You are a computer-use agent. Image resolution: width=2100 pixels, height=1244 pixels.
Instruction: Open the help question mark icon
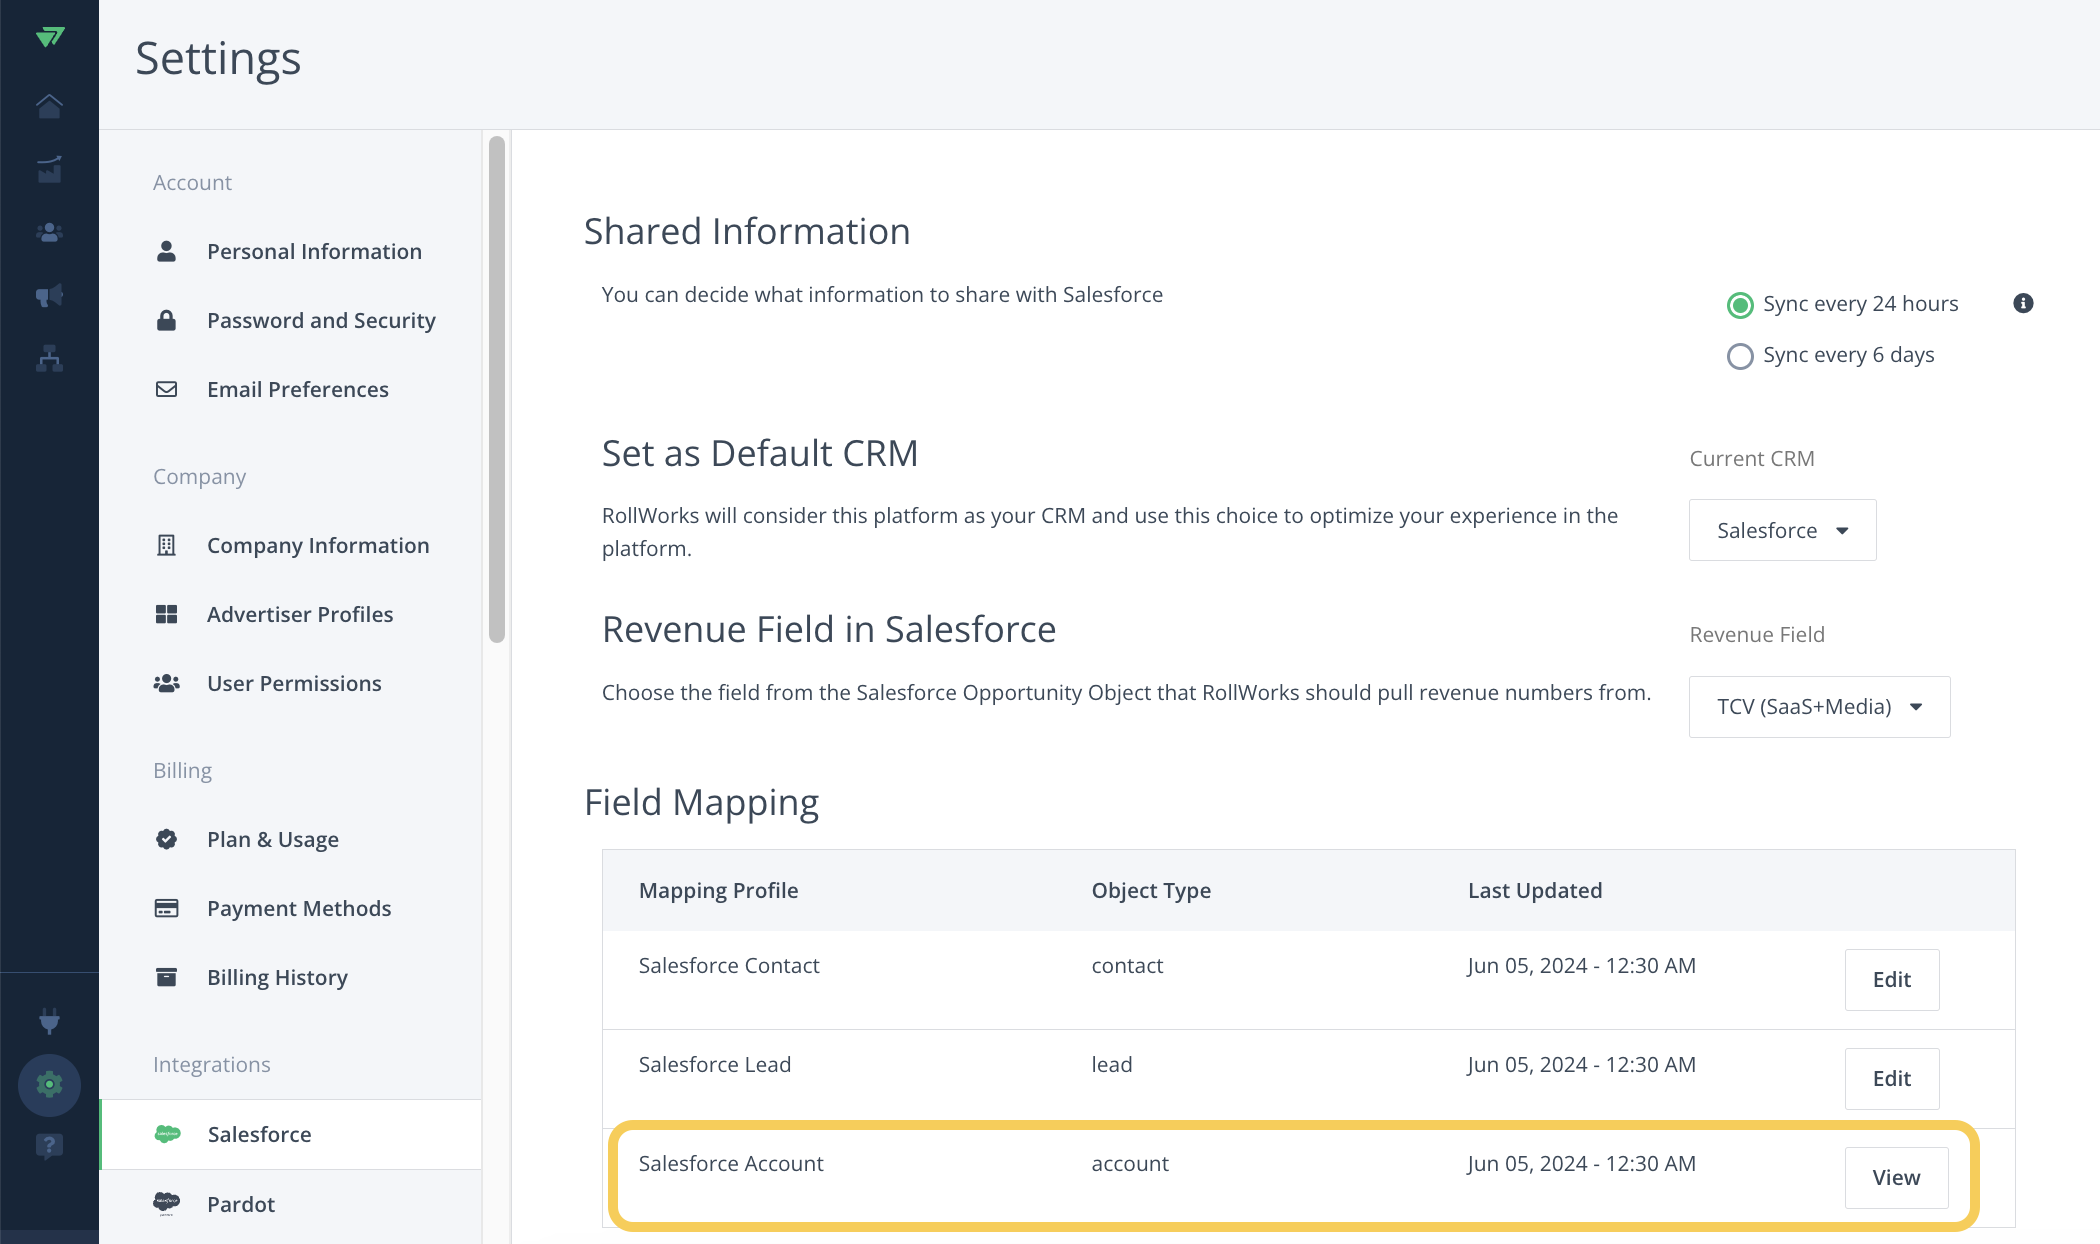(x=49, y=1146)
